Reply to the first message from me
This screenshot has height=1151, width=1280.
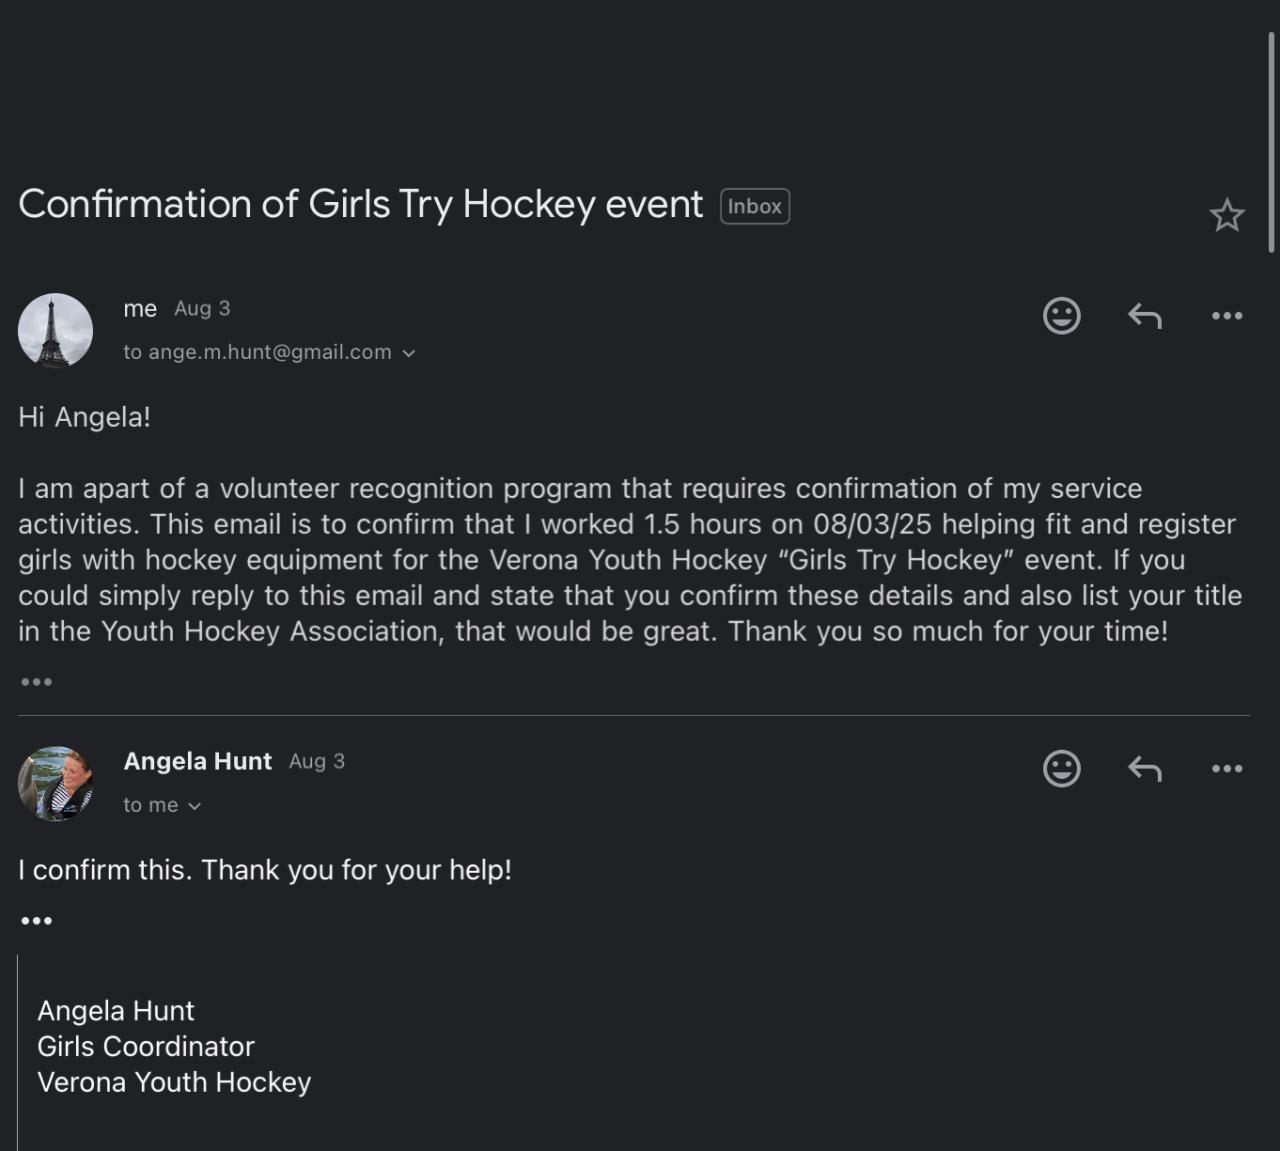tap(1145, 316)
